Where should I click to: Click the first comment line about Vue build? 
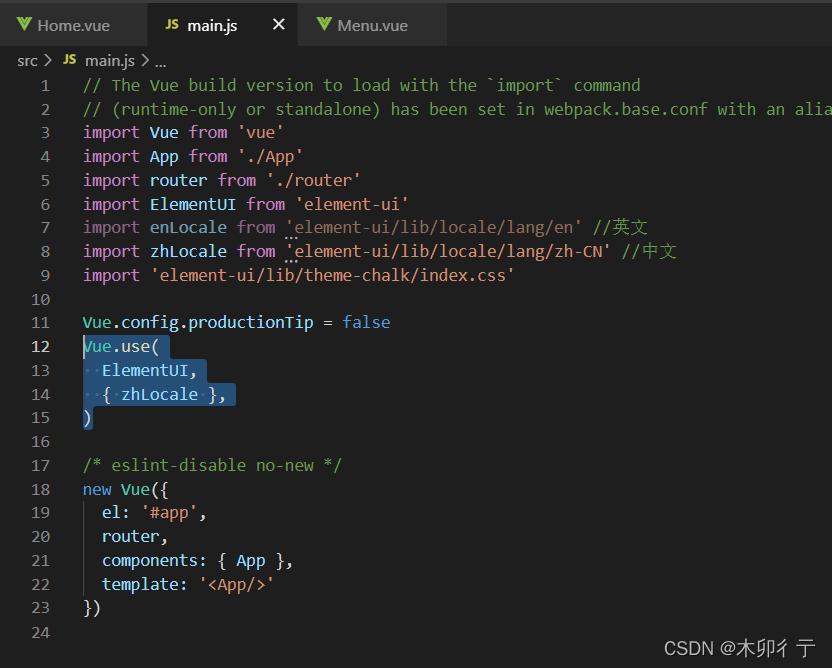tap(361, 85)
